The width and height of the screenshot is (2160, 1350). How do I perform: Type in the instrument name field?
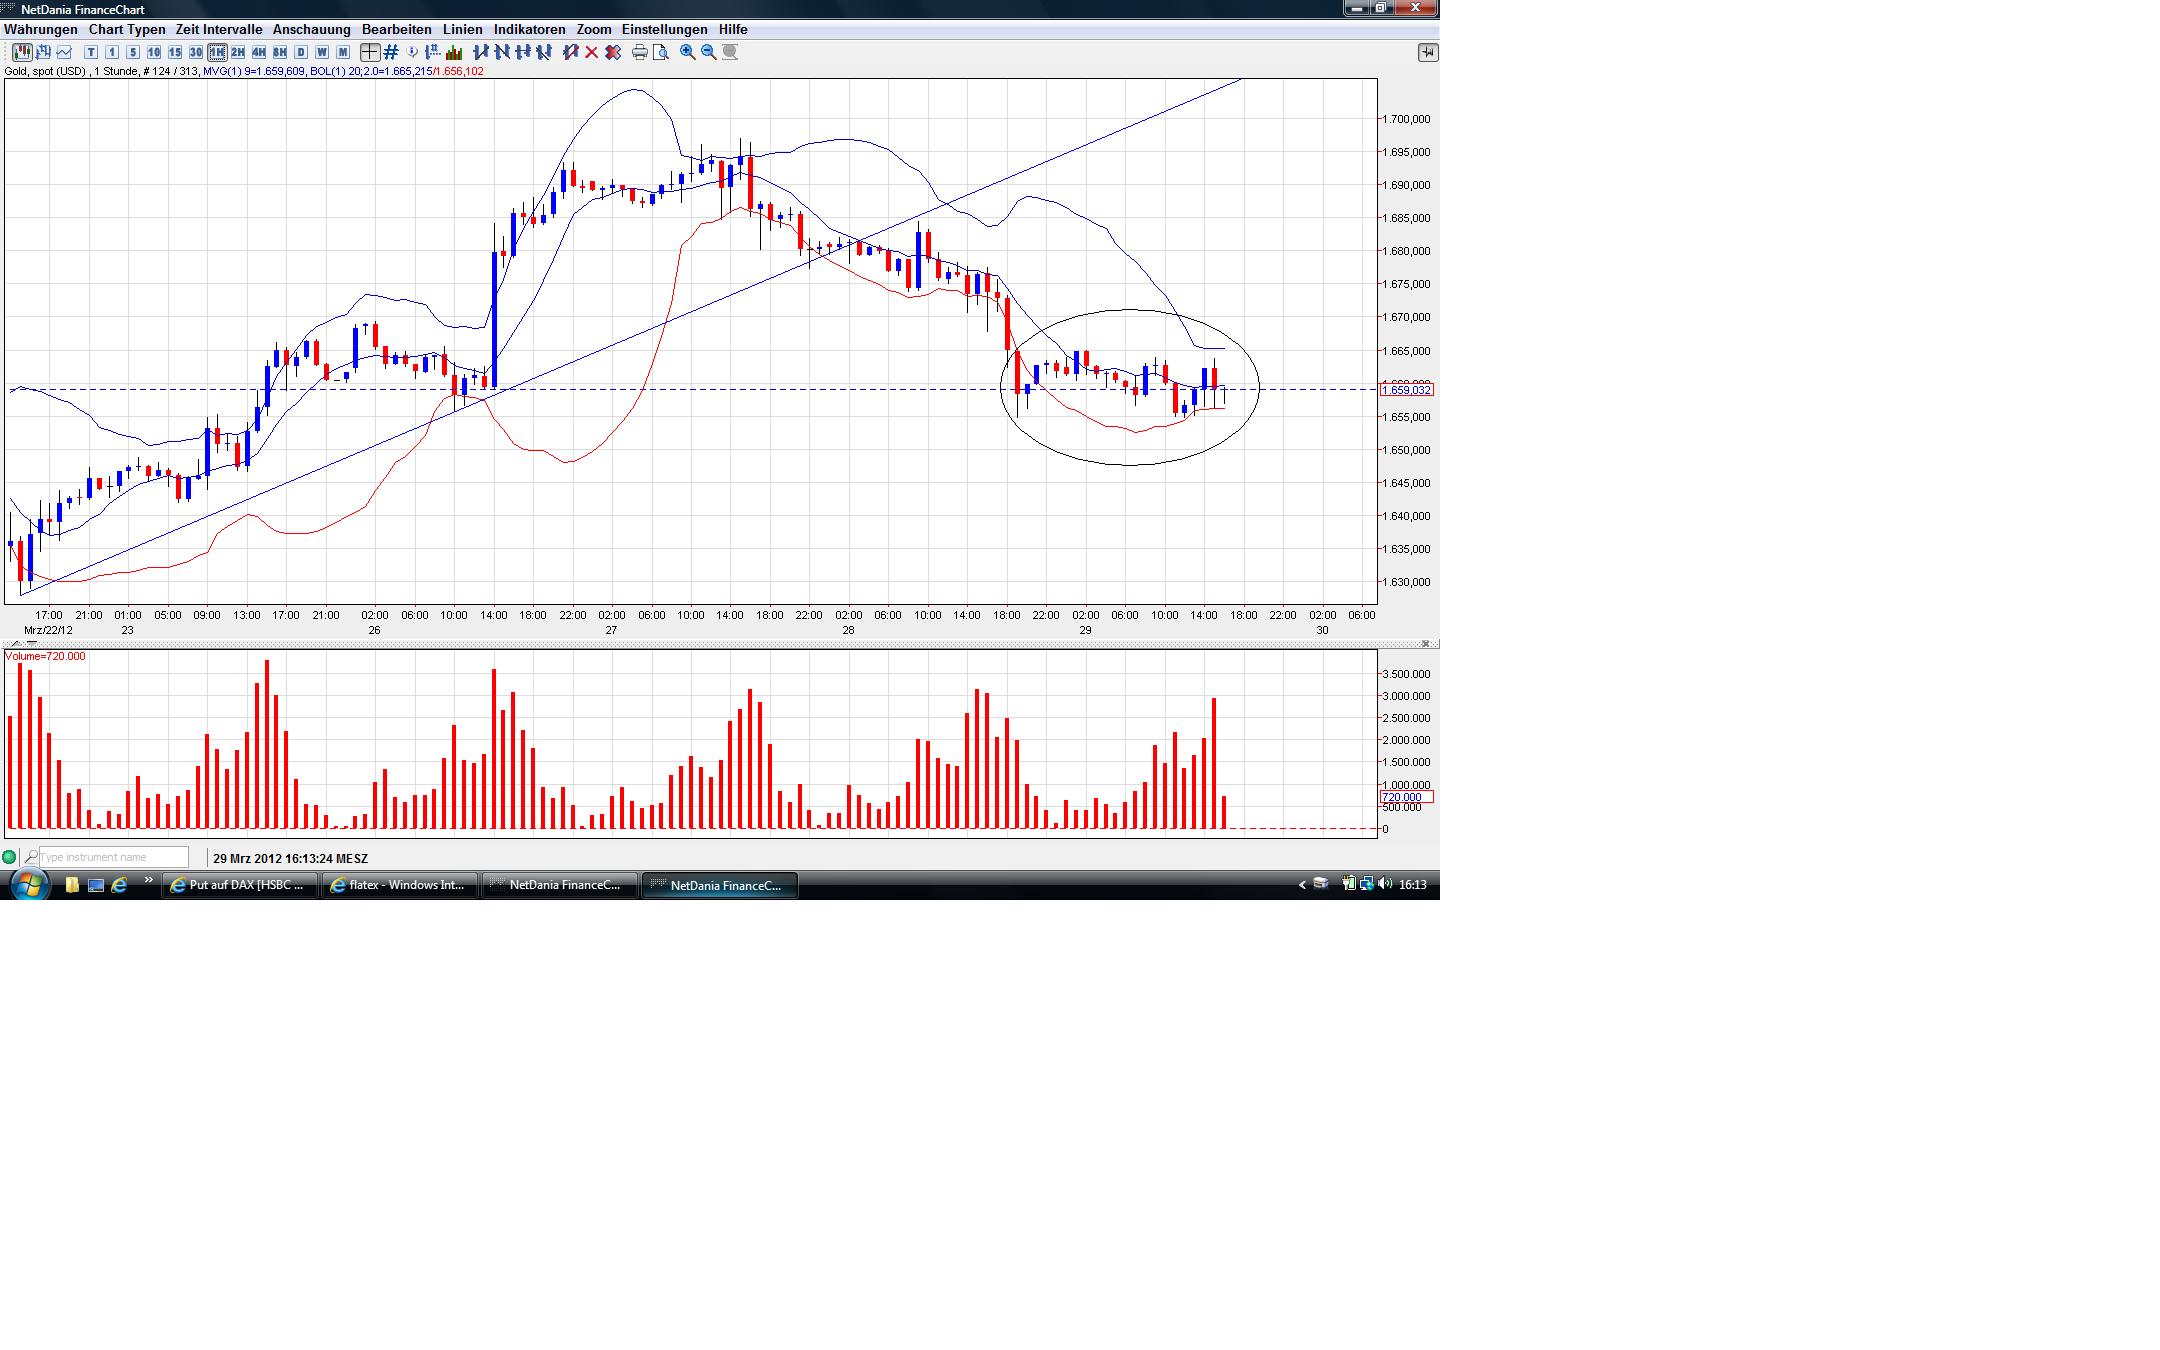coord(112,857)
